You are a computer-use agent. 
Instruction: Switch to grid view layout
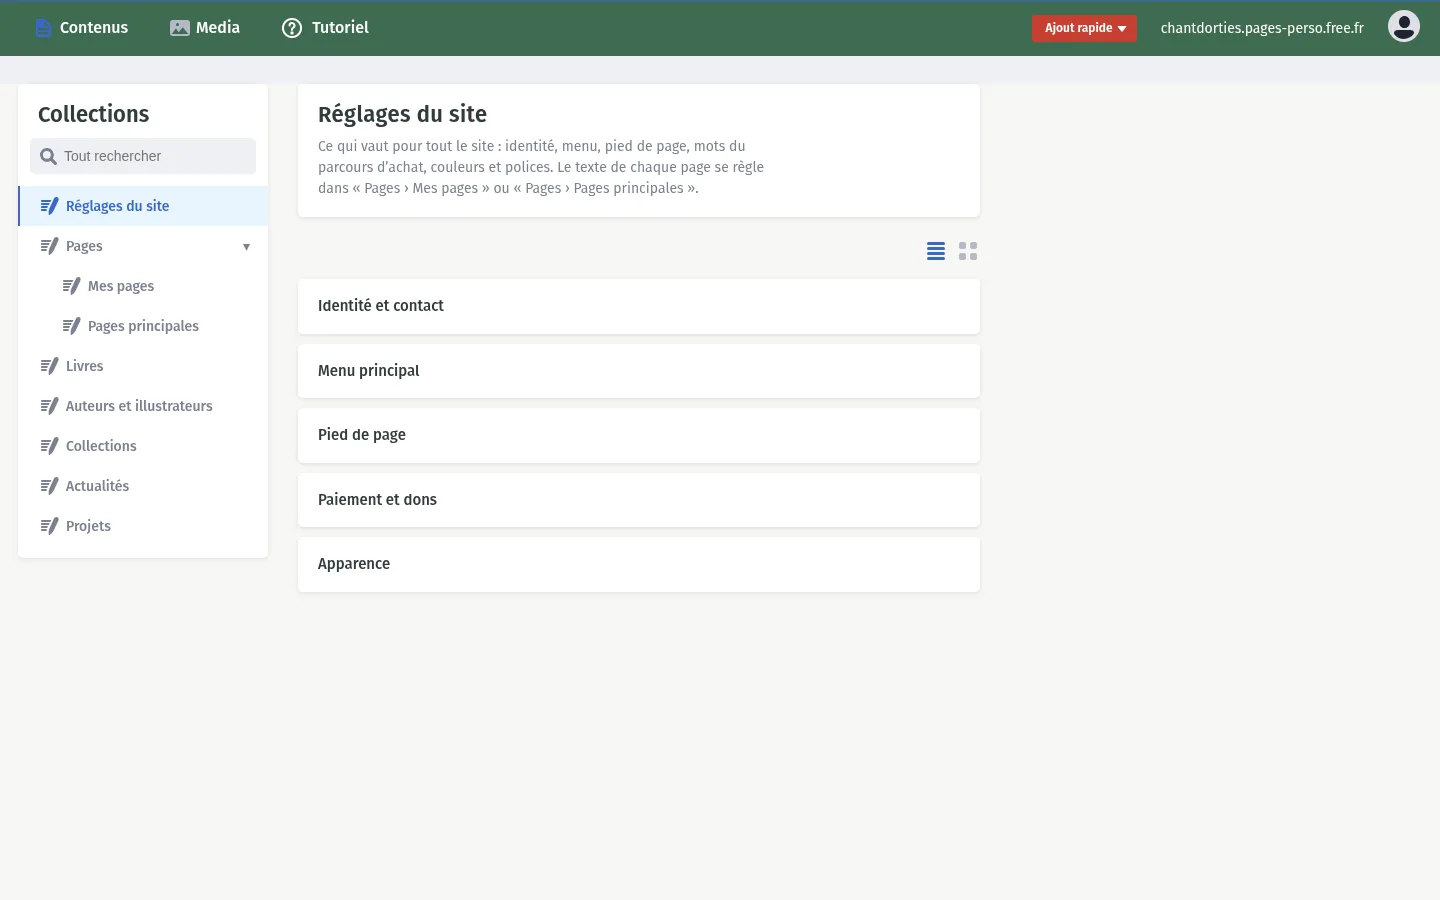tap(968, 251)
